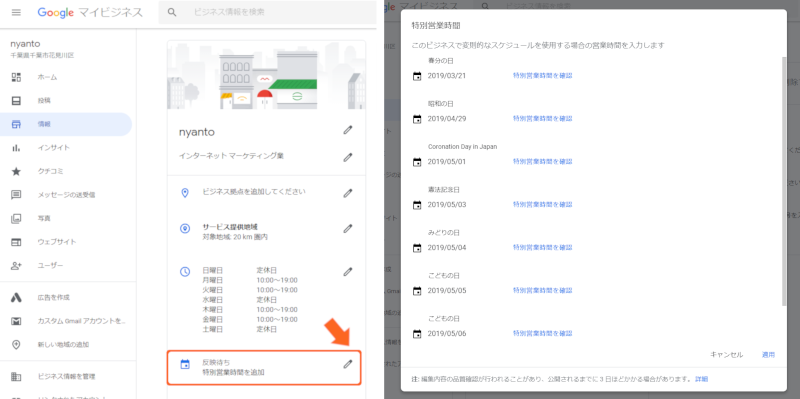Edit the サービス提供地域 with pencil

(x=347, y=228)
